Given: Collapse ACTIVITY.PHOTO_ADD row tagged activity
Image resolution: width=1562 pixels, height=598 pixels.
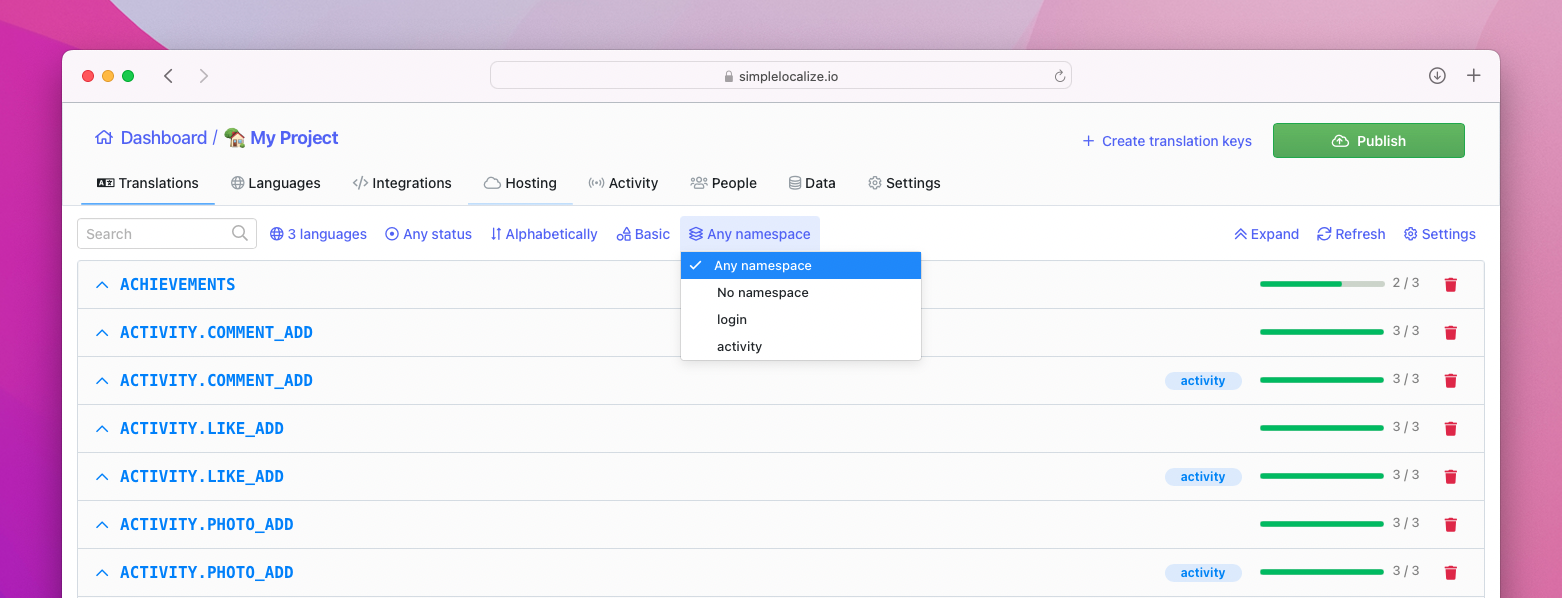Looking at the screenshot, I should 101,573.
